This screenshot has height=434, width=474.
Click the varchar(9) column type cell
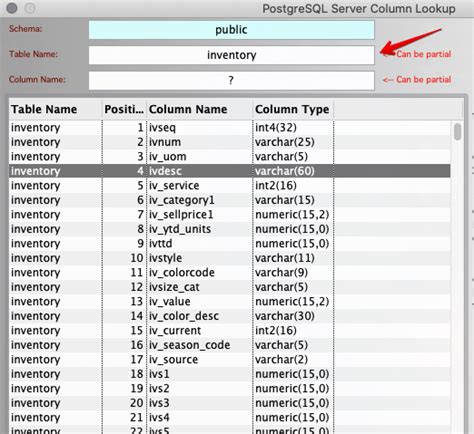(x=293, y=272)
